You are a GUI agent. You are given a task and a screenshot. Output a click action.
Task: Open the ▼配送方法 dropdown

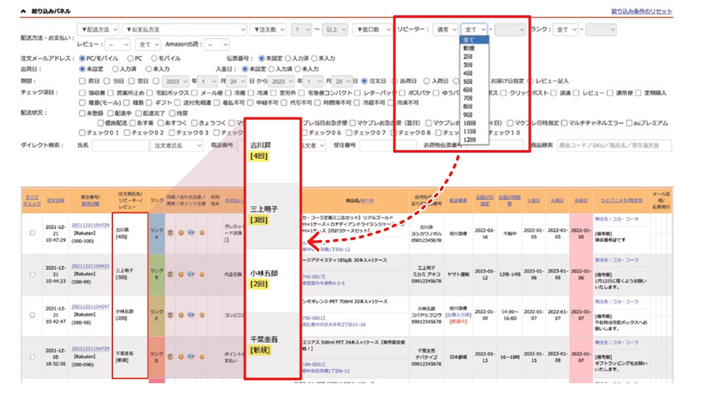click(98, 30)
